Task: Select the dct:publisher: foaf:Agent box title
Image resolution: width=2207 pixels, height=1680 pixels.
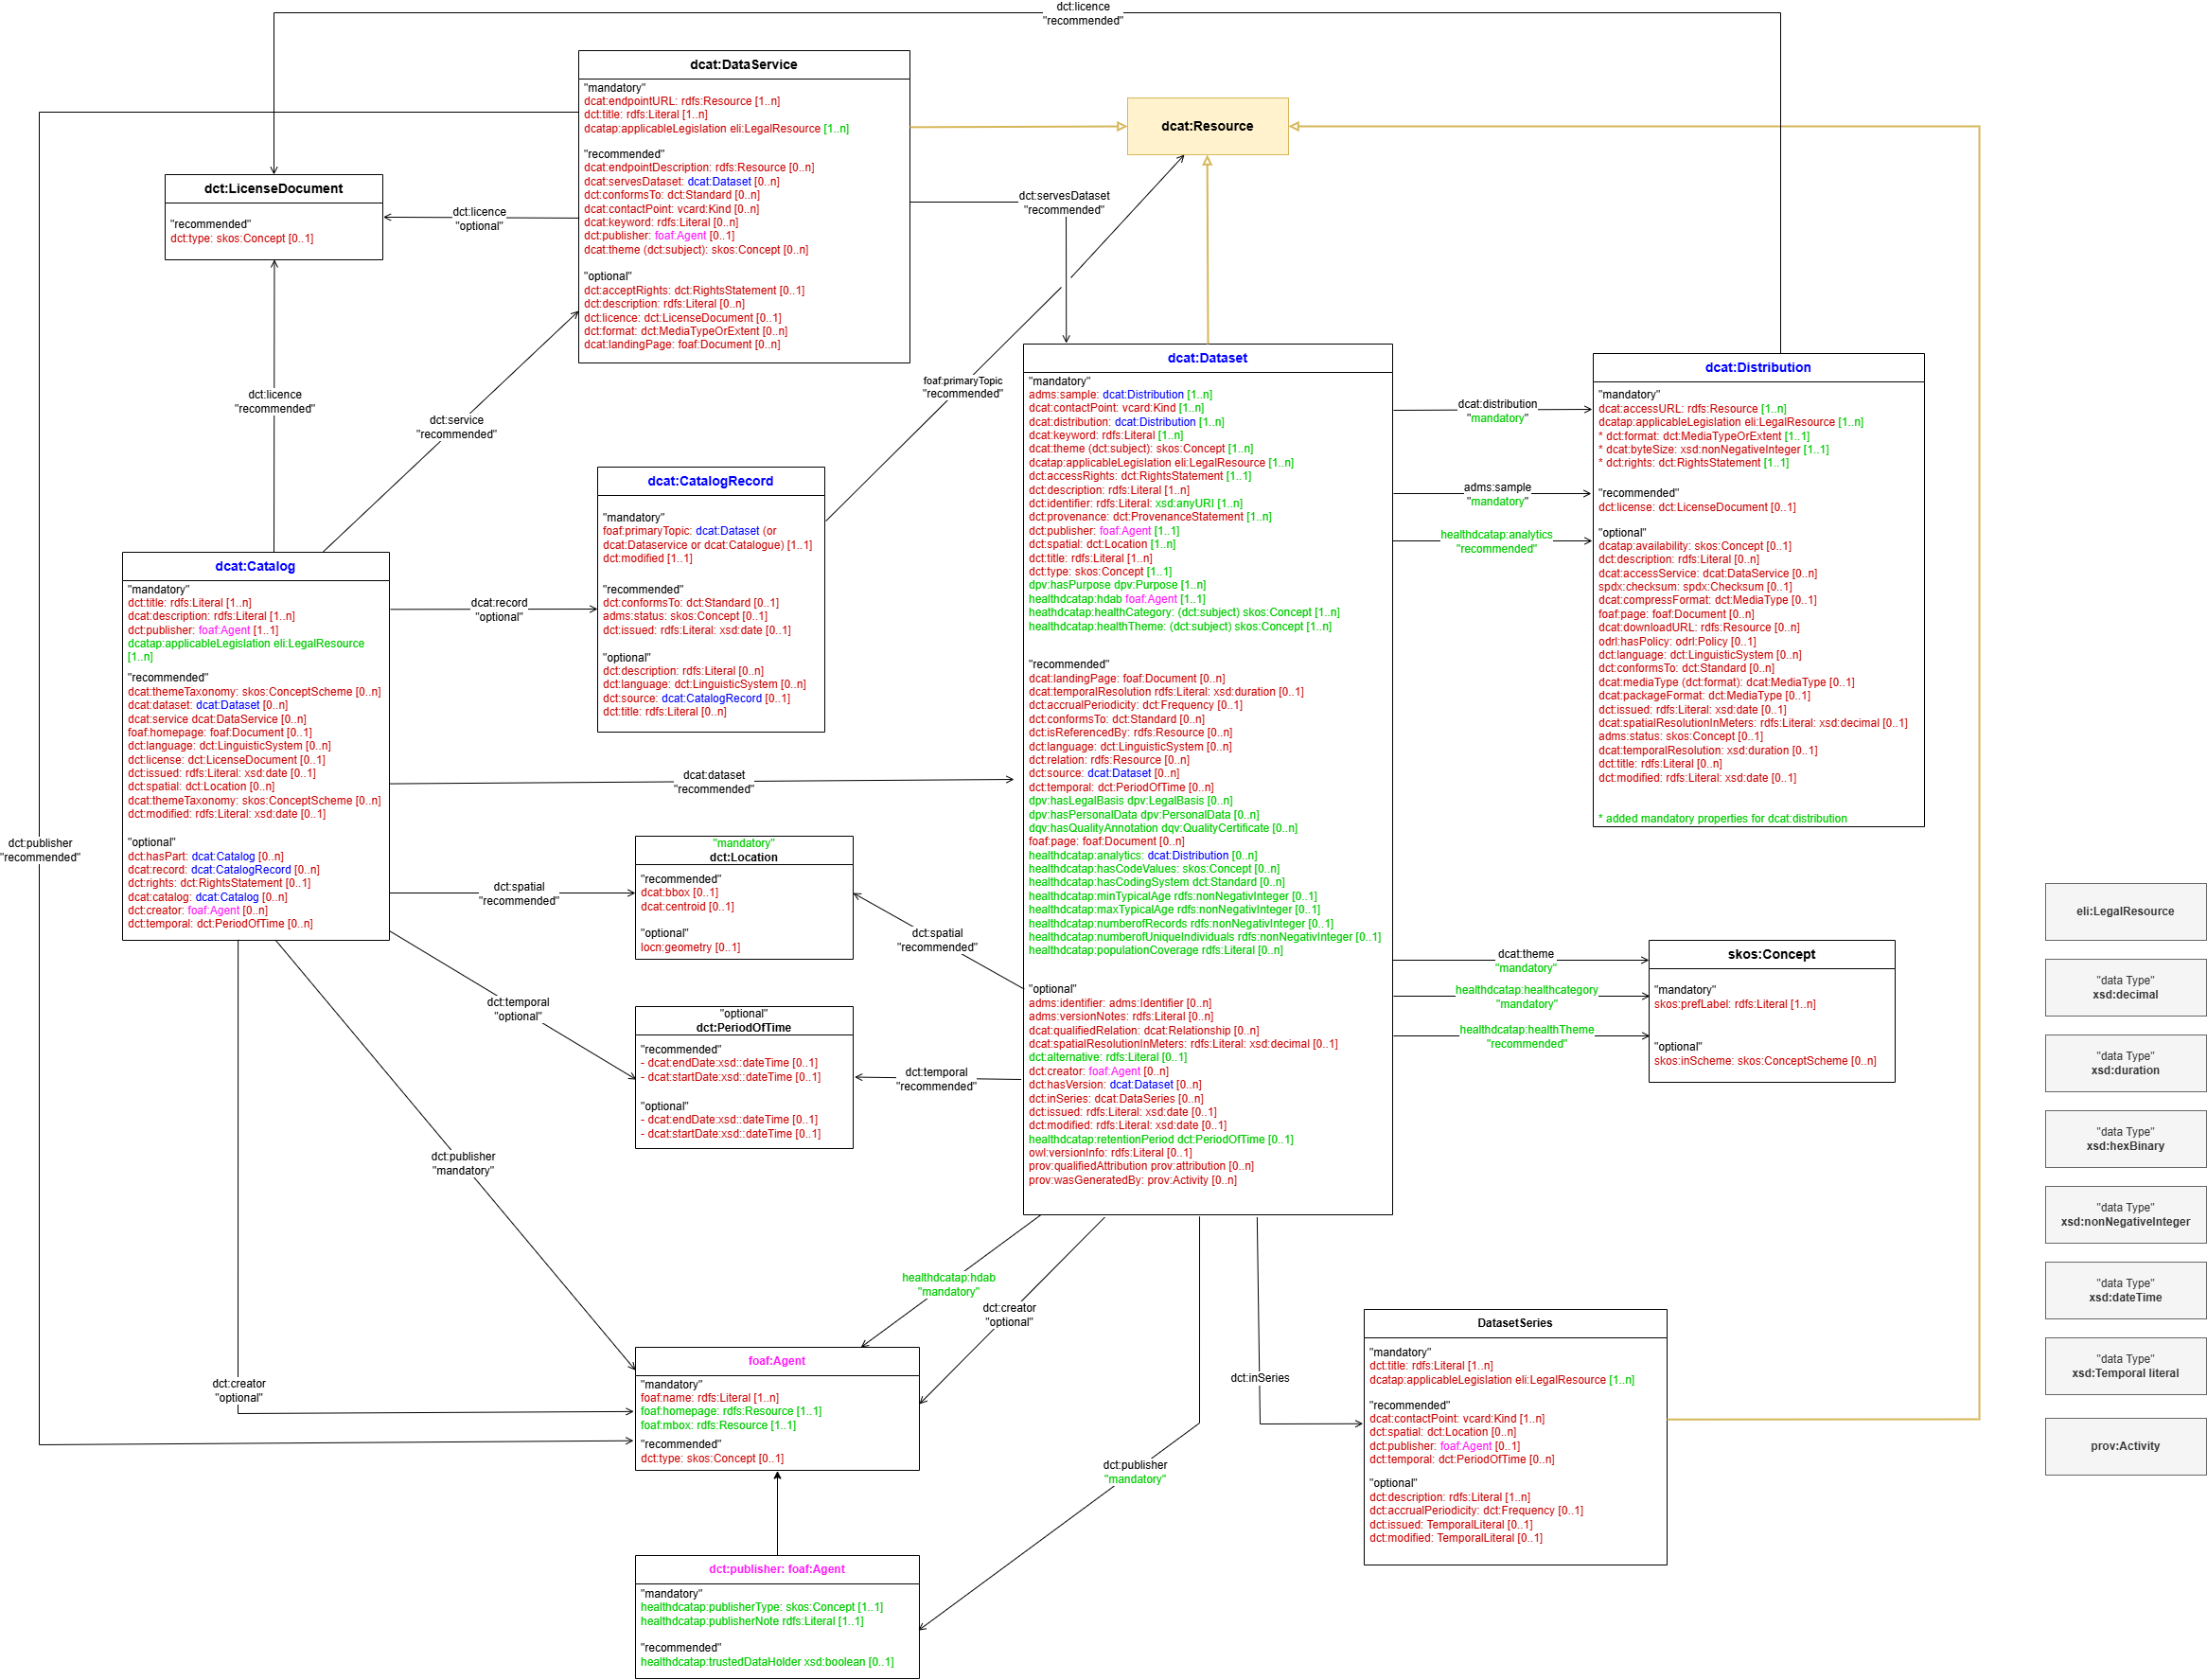Action: tap(776, 1569)
